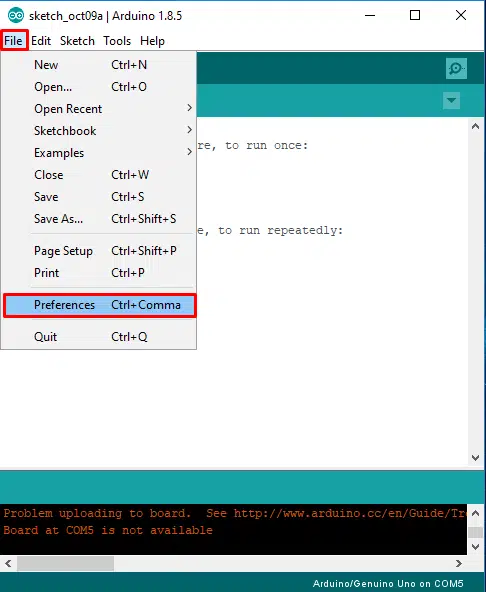Expand the Open Recent submenu
Screen dimensions: 486x592
99,109
